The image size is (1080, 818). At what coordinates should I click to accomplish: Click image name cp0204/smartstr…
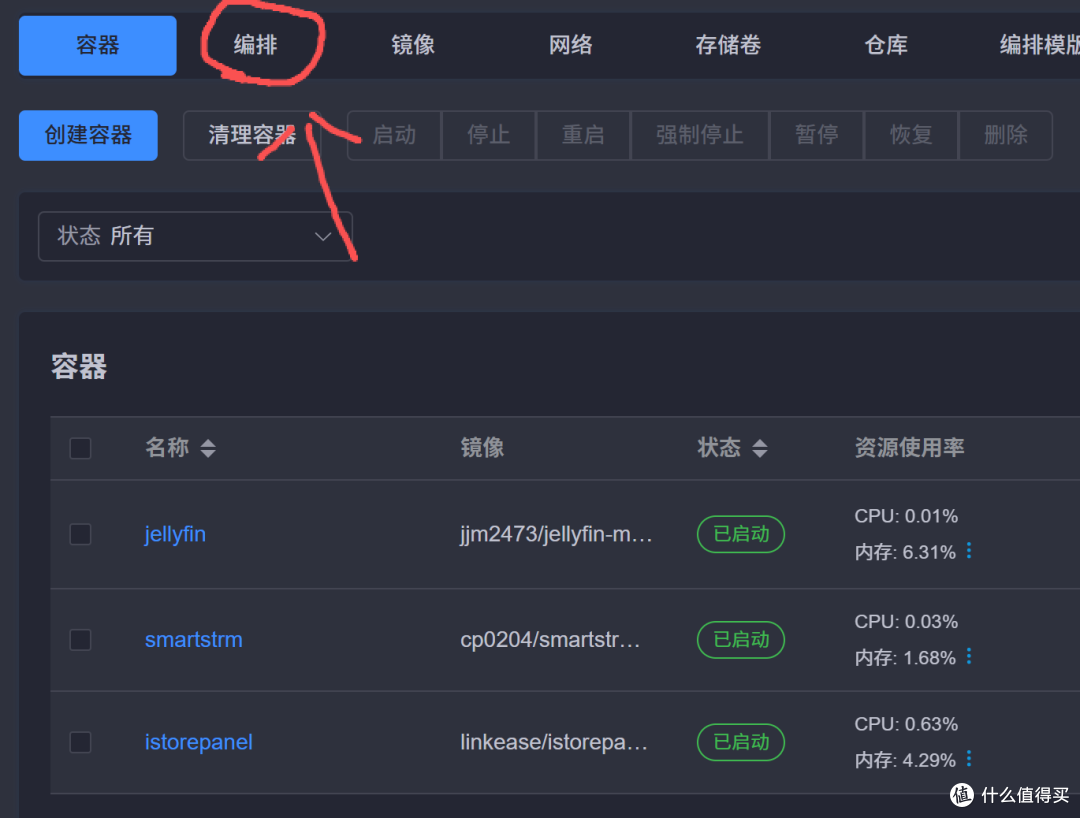[x=550, y=640]
